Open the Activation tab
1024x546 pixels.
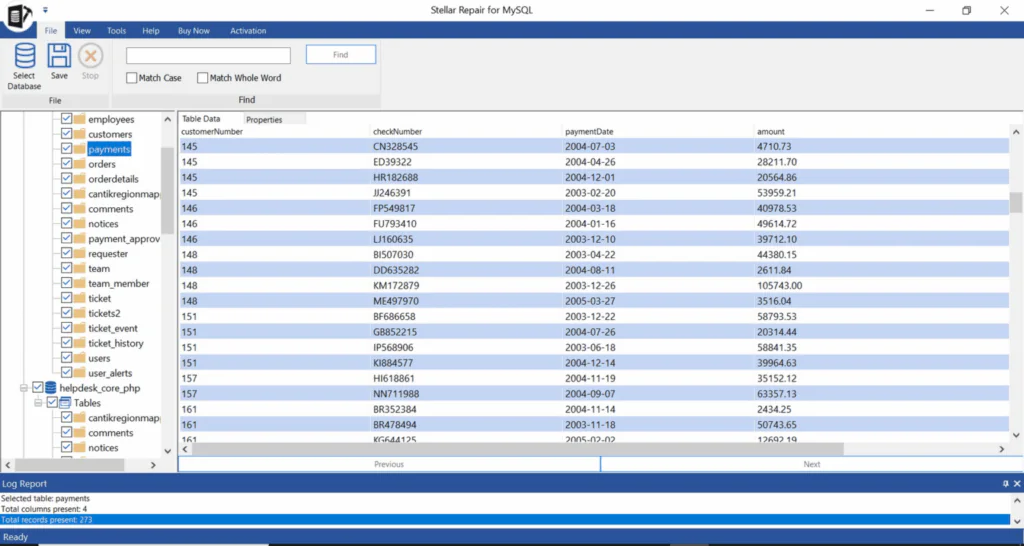tap(248, 31)
